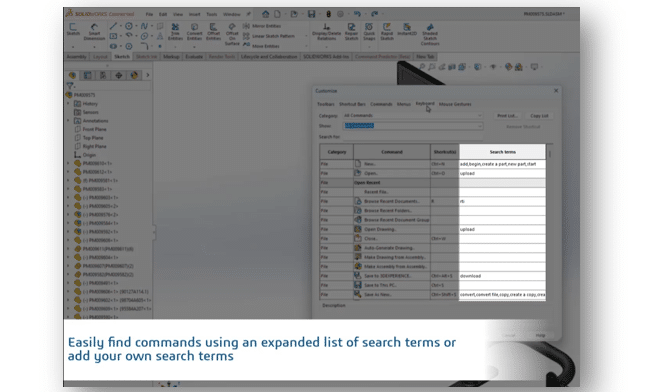
Task: Switch to Commands tab in Customize
Action: coord(381,104)
